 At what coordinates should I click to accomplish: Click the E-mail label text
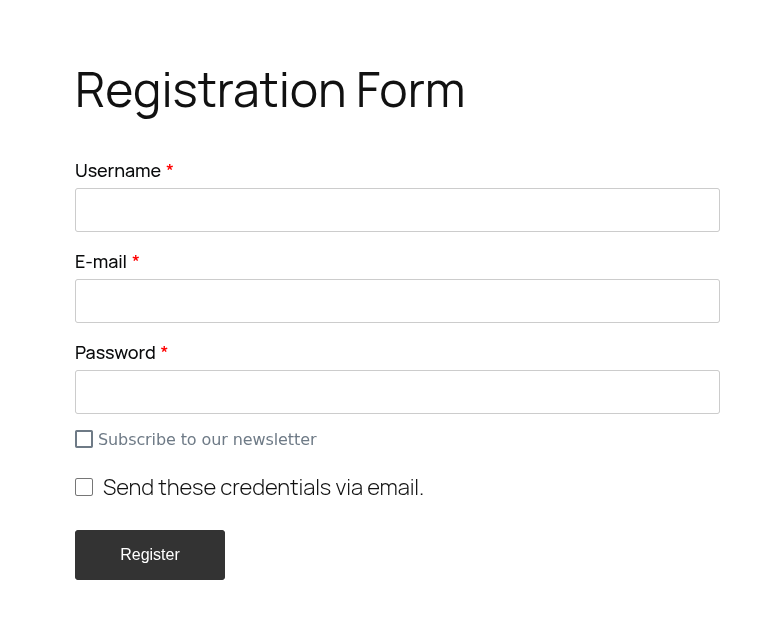click(101, 262)
